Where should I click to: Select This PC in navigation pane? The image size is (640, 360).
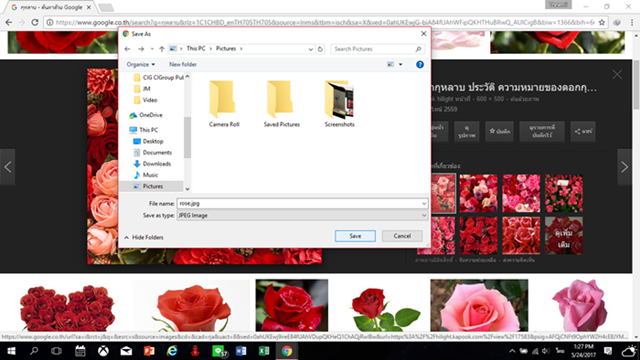point(144,130)
